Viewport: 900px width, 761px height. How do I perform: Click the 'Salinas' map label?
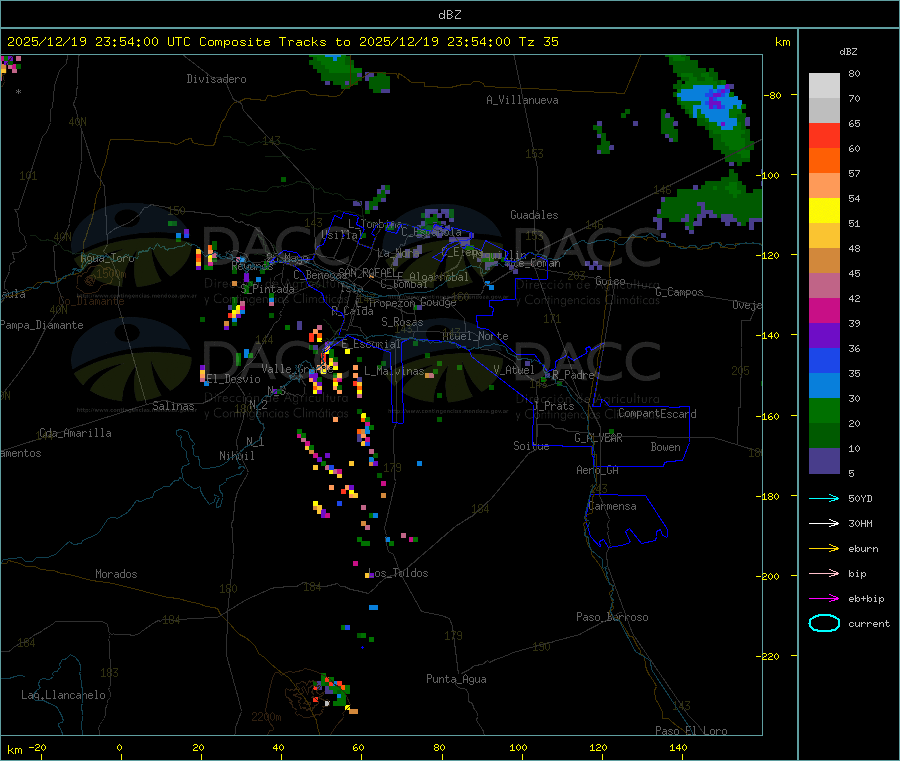pyautogui.click(x=173, y=406)
